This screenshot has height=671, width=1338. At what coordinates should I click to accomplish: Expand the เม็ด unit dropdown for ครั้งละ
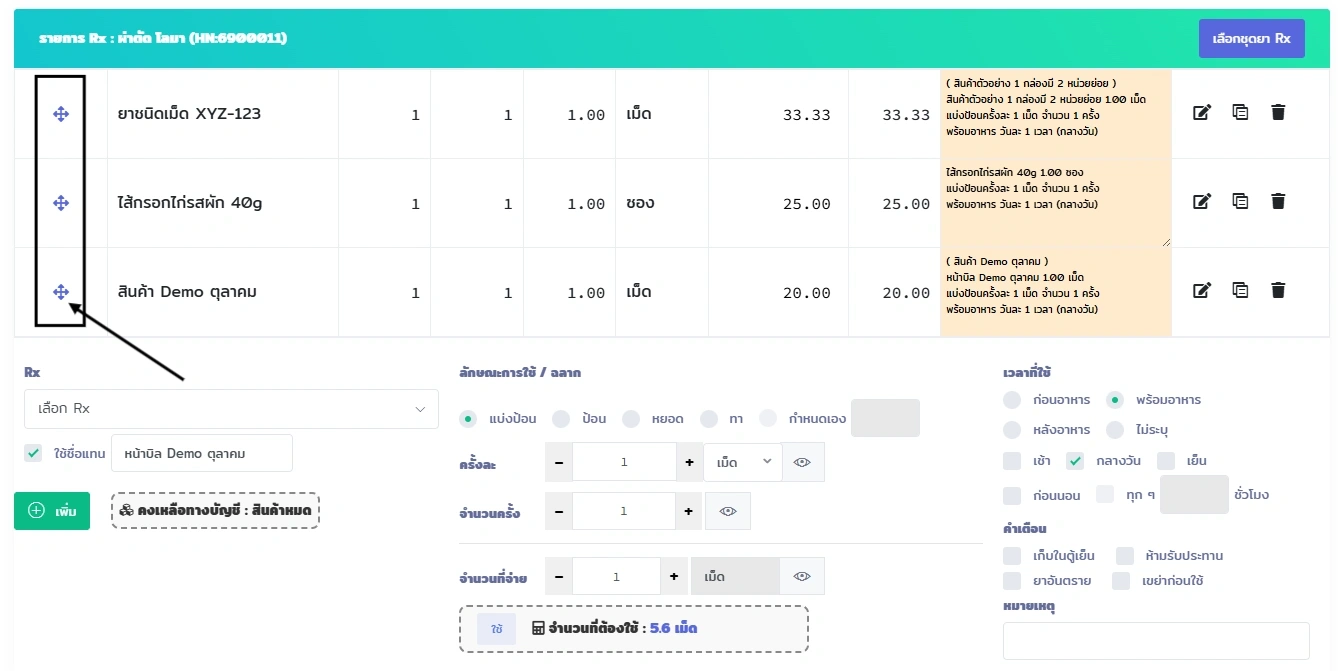click(742, 462)
